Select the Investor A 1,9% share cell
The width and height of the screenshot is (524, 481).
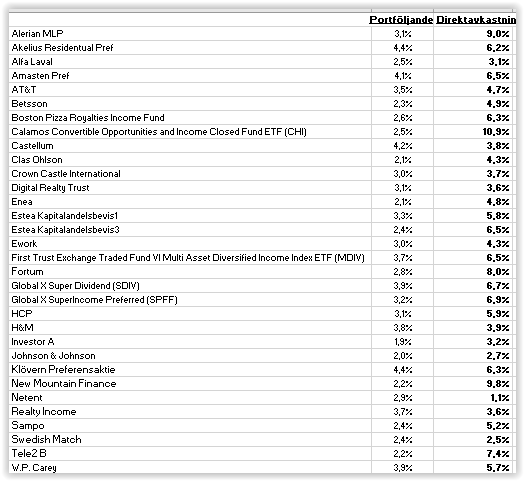pyautogui.click(x=402, y=342)
